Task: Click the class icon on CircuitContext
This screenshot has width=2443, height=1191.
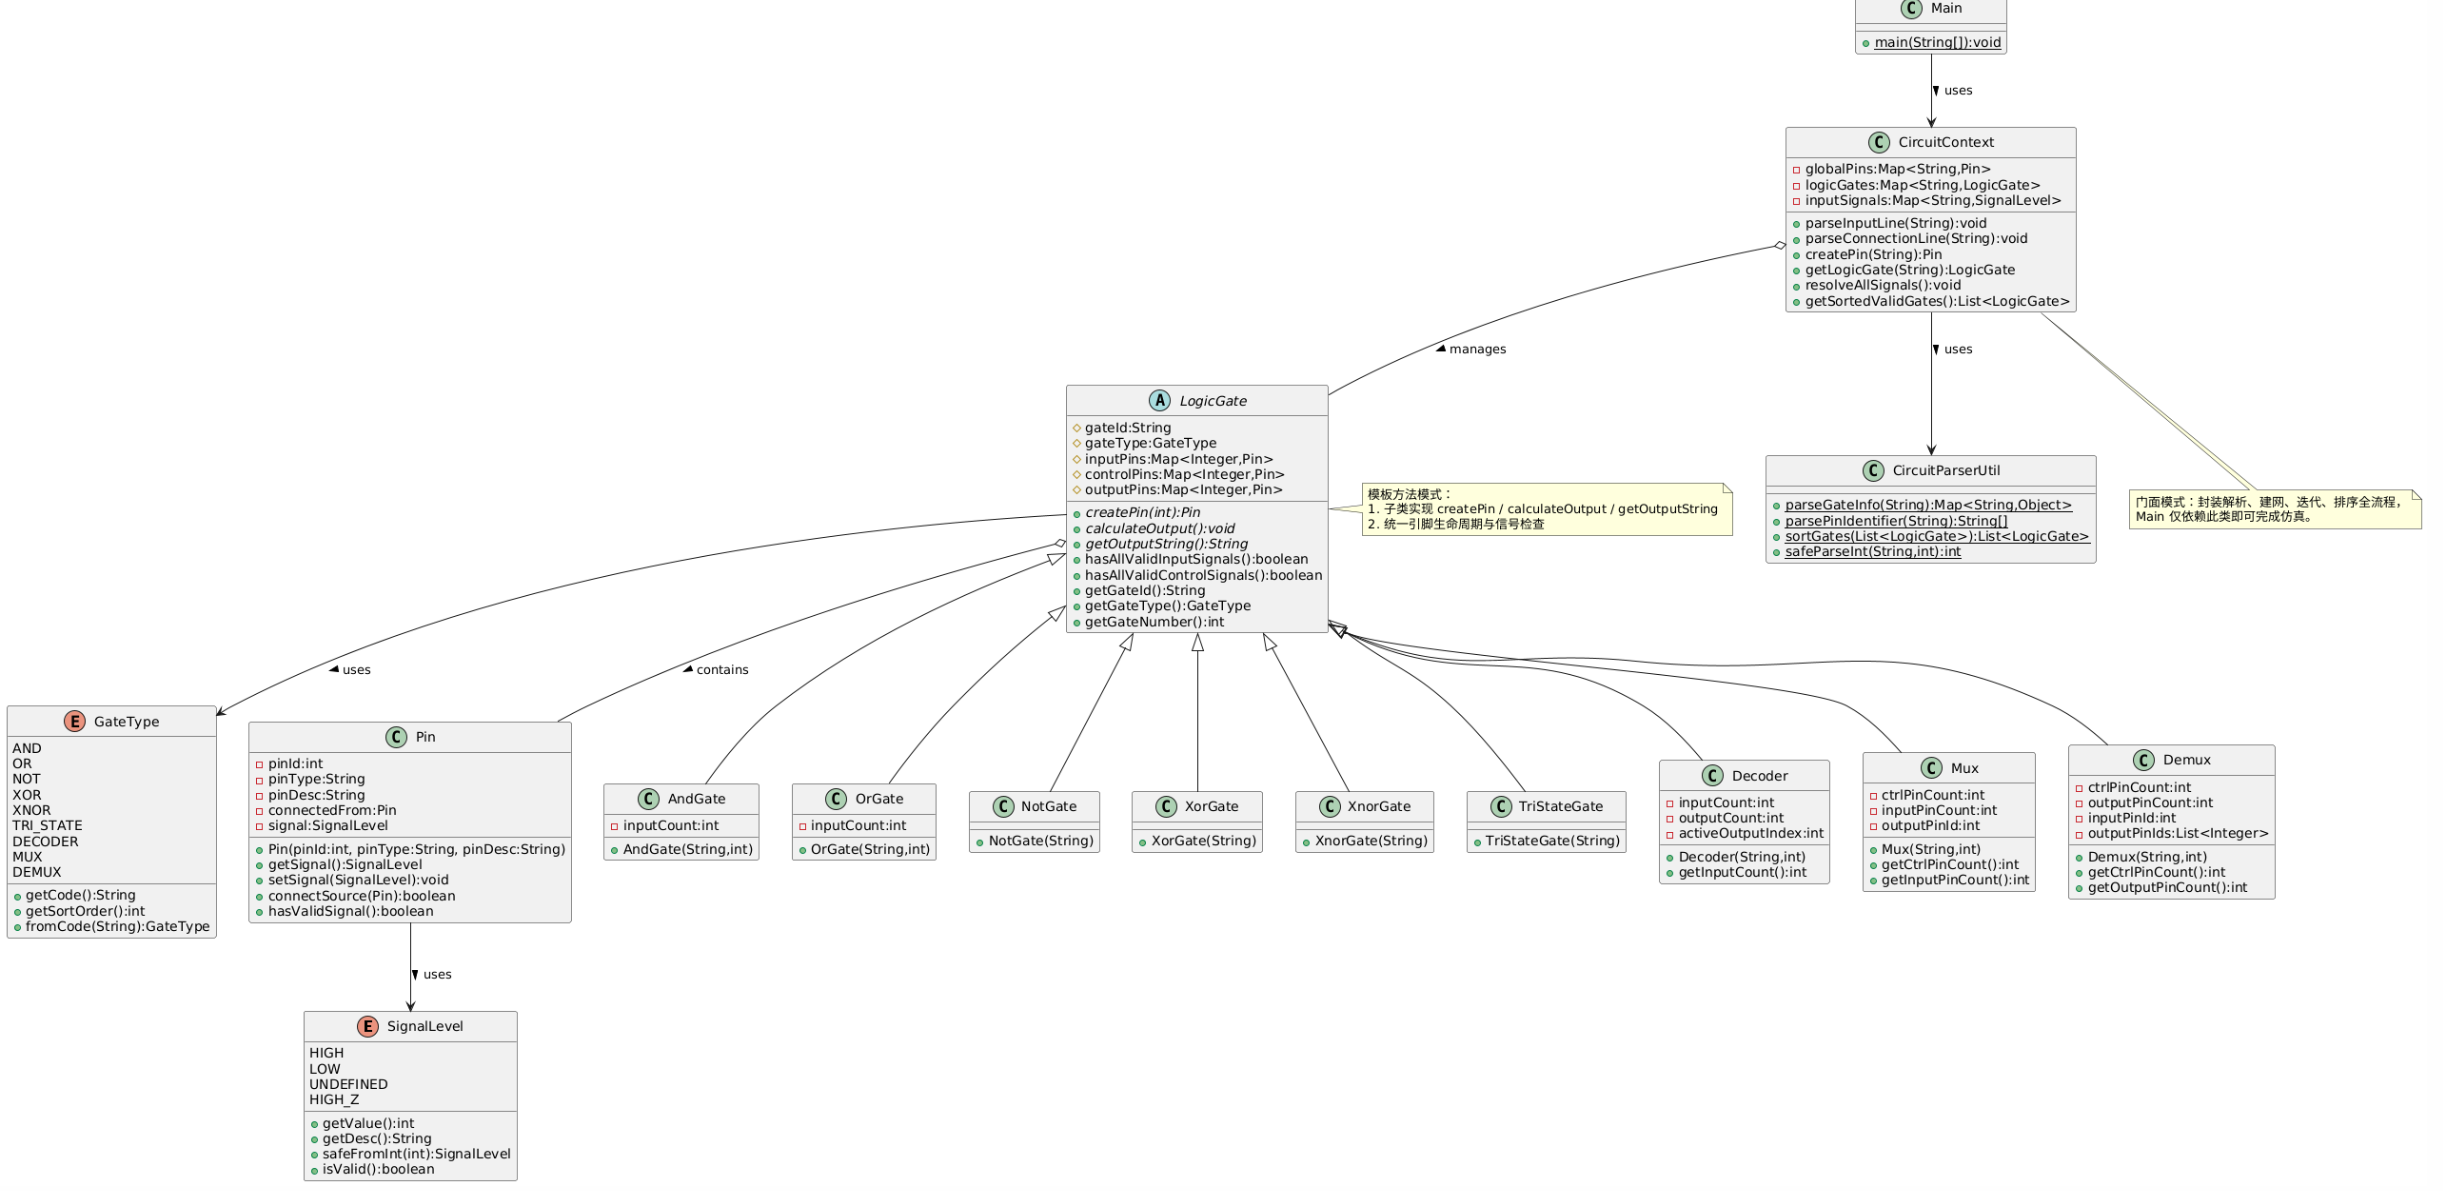Action: [x=1878, y=142]
